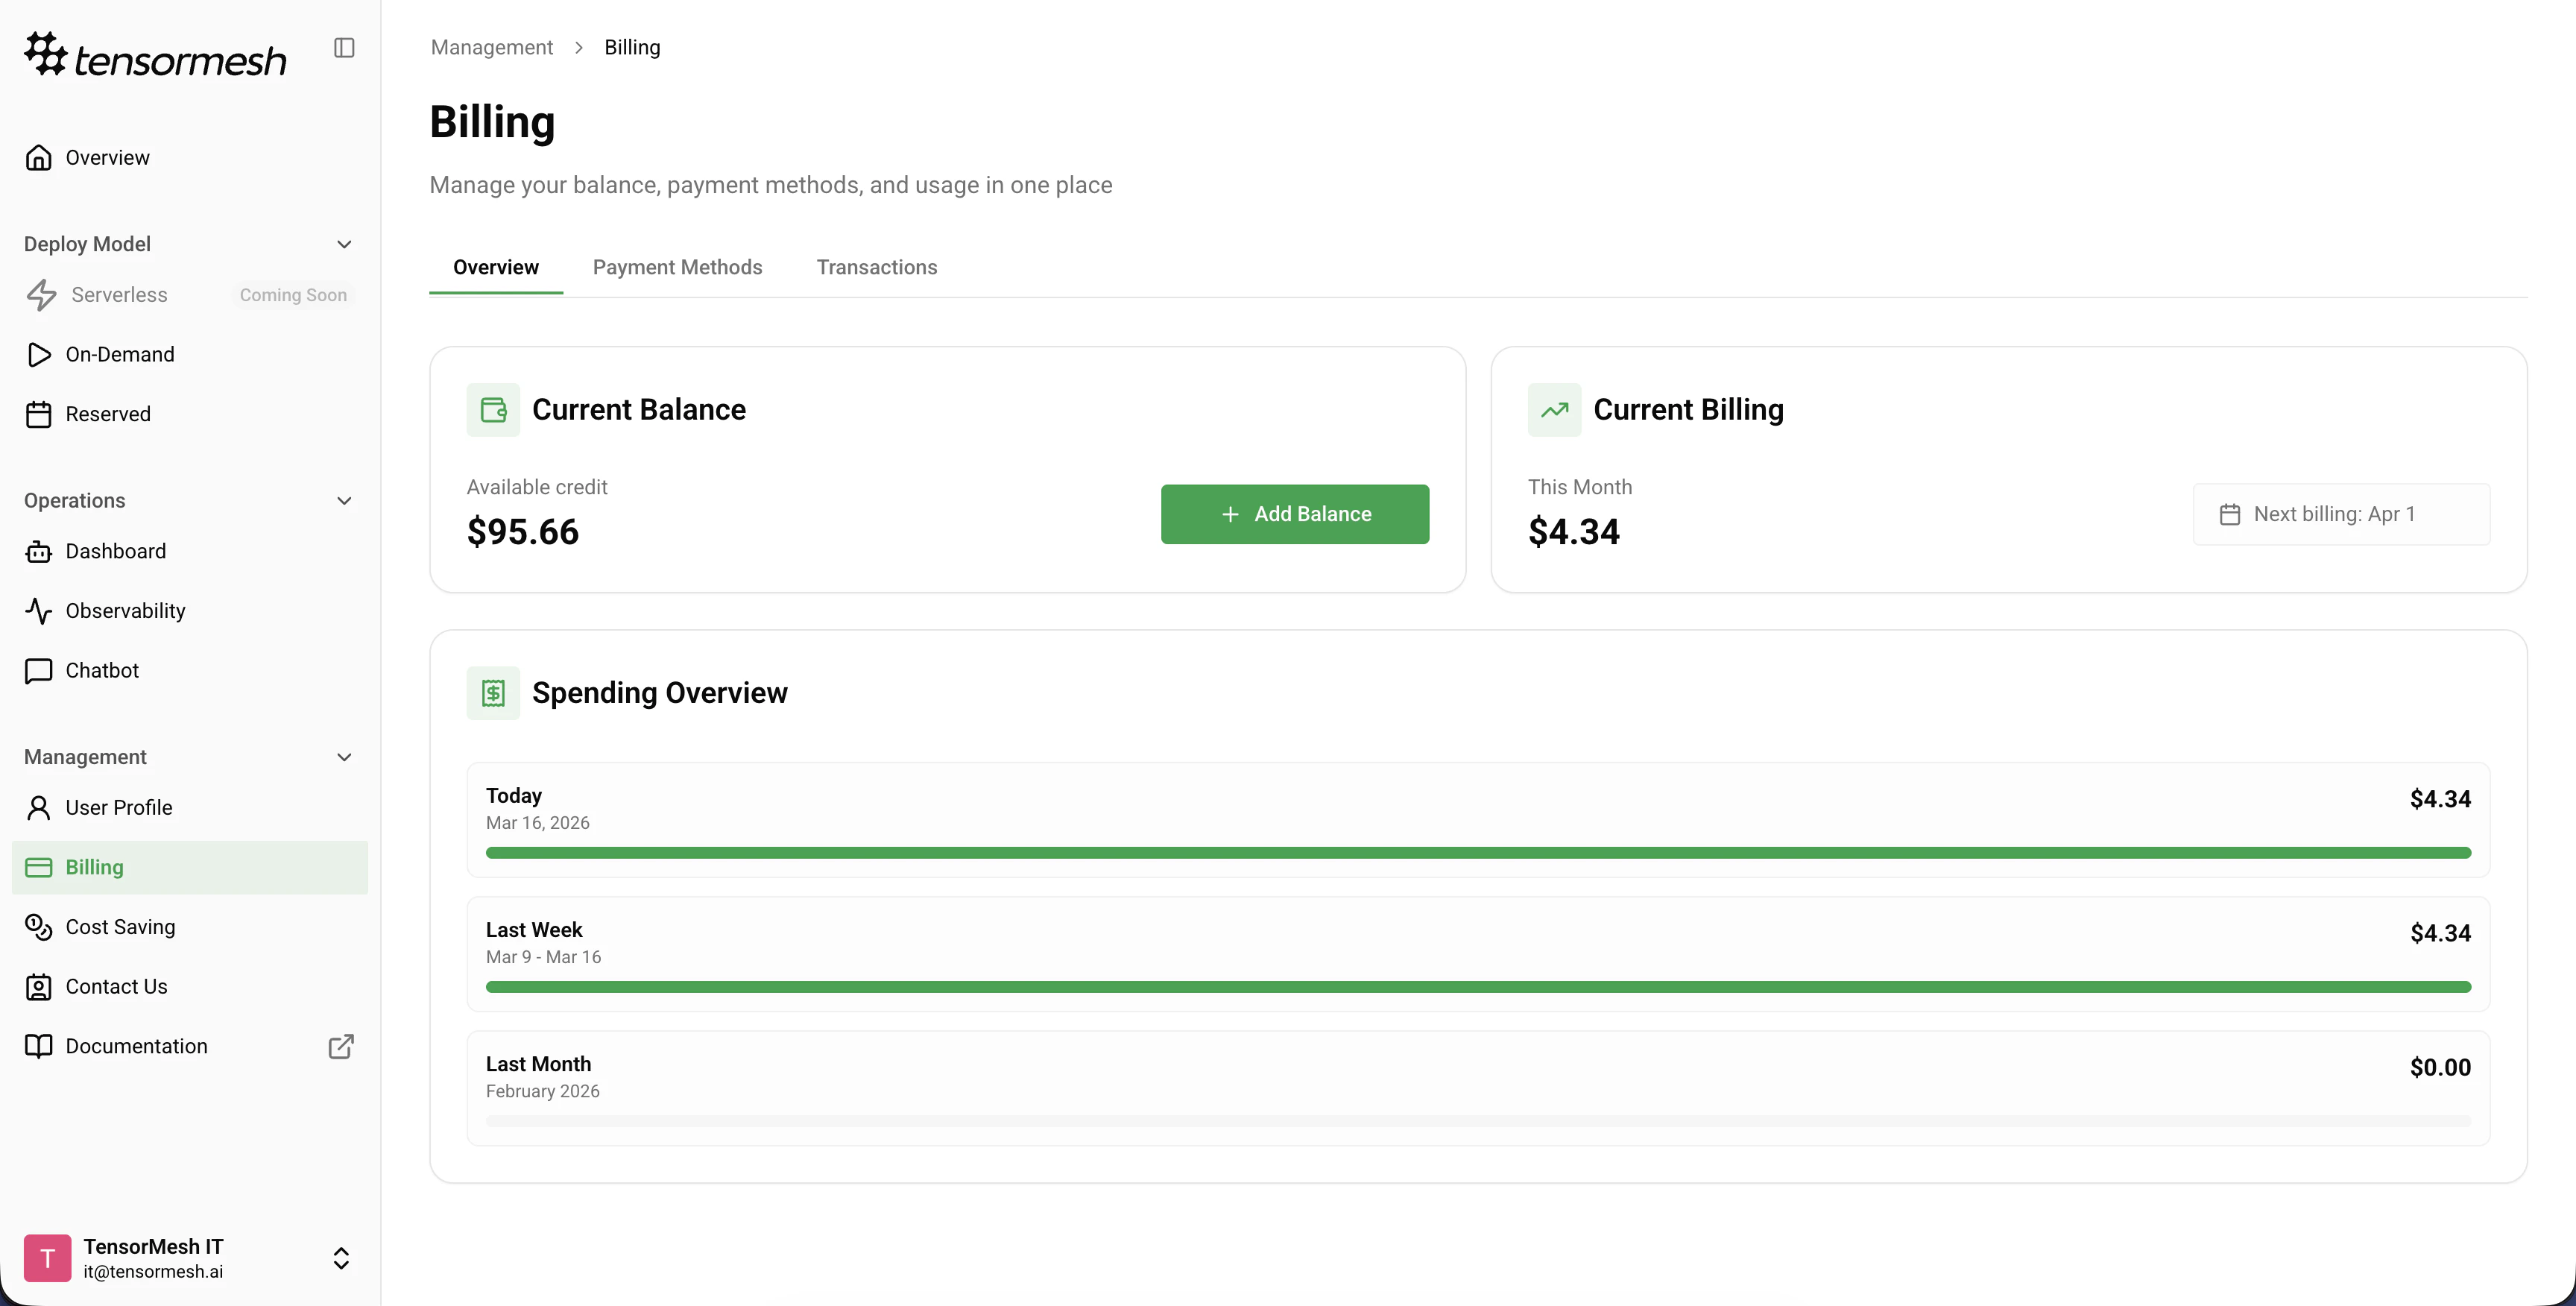Select the On-Demand deploy option
The height and width of the screenshot is (1306, 2576).
(x=120, y=354)
